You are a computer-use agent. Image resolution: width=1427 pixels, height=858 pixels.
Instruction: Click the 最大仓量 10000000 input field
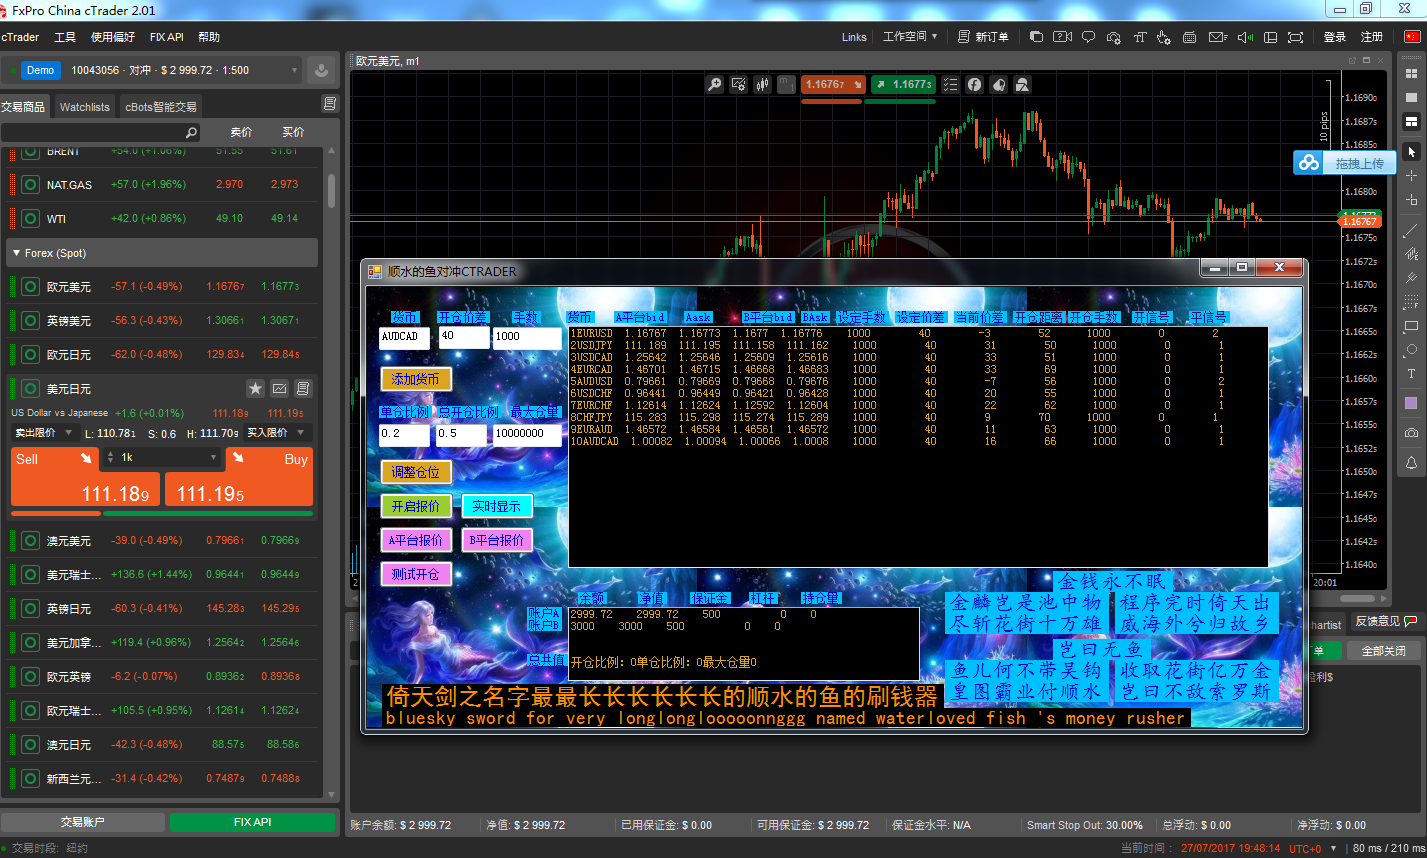click(x=527, y=434)
